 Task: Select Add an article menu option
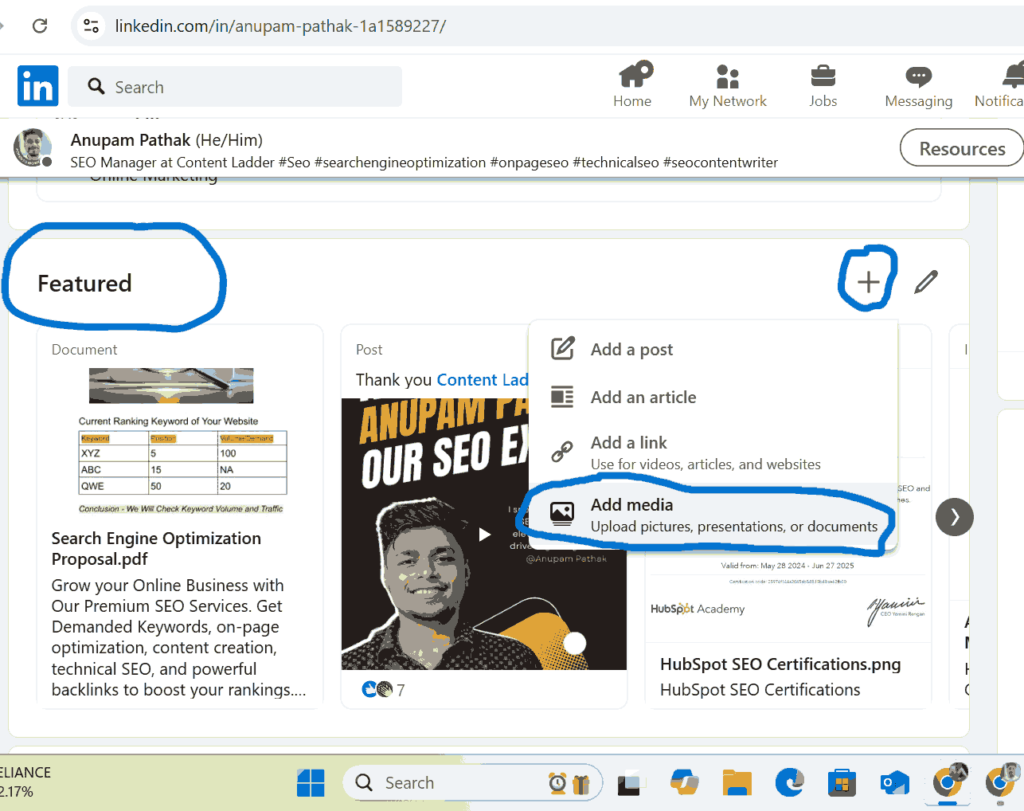(643, 397)
